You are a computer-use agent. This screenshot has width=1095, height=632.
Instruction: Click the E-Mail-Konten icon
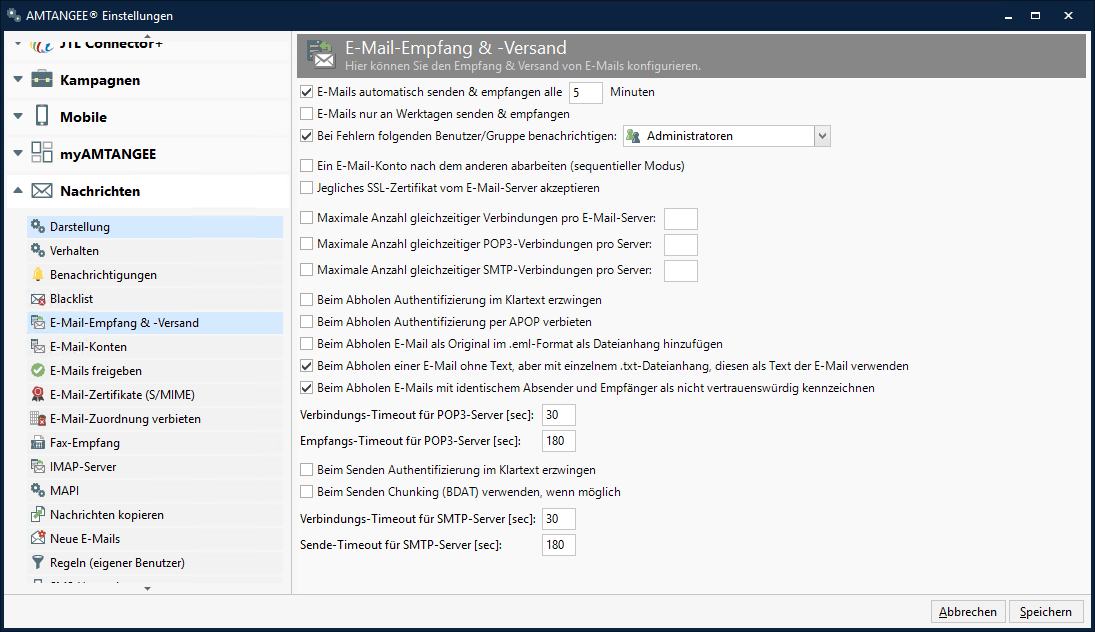[38, 346]
